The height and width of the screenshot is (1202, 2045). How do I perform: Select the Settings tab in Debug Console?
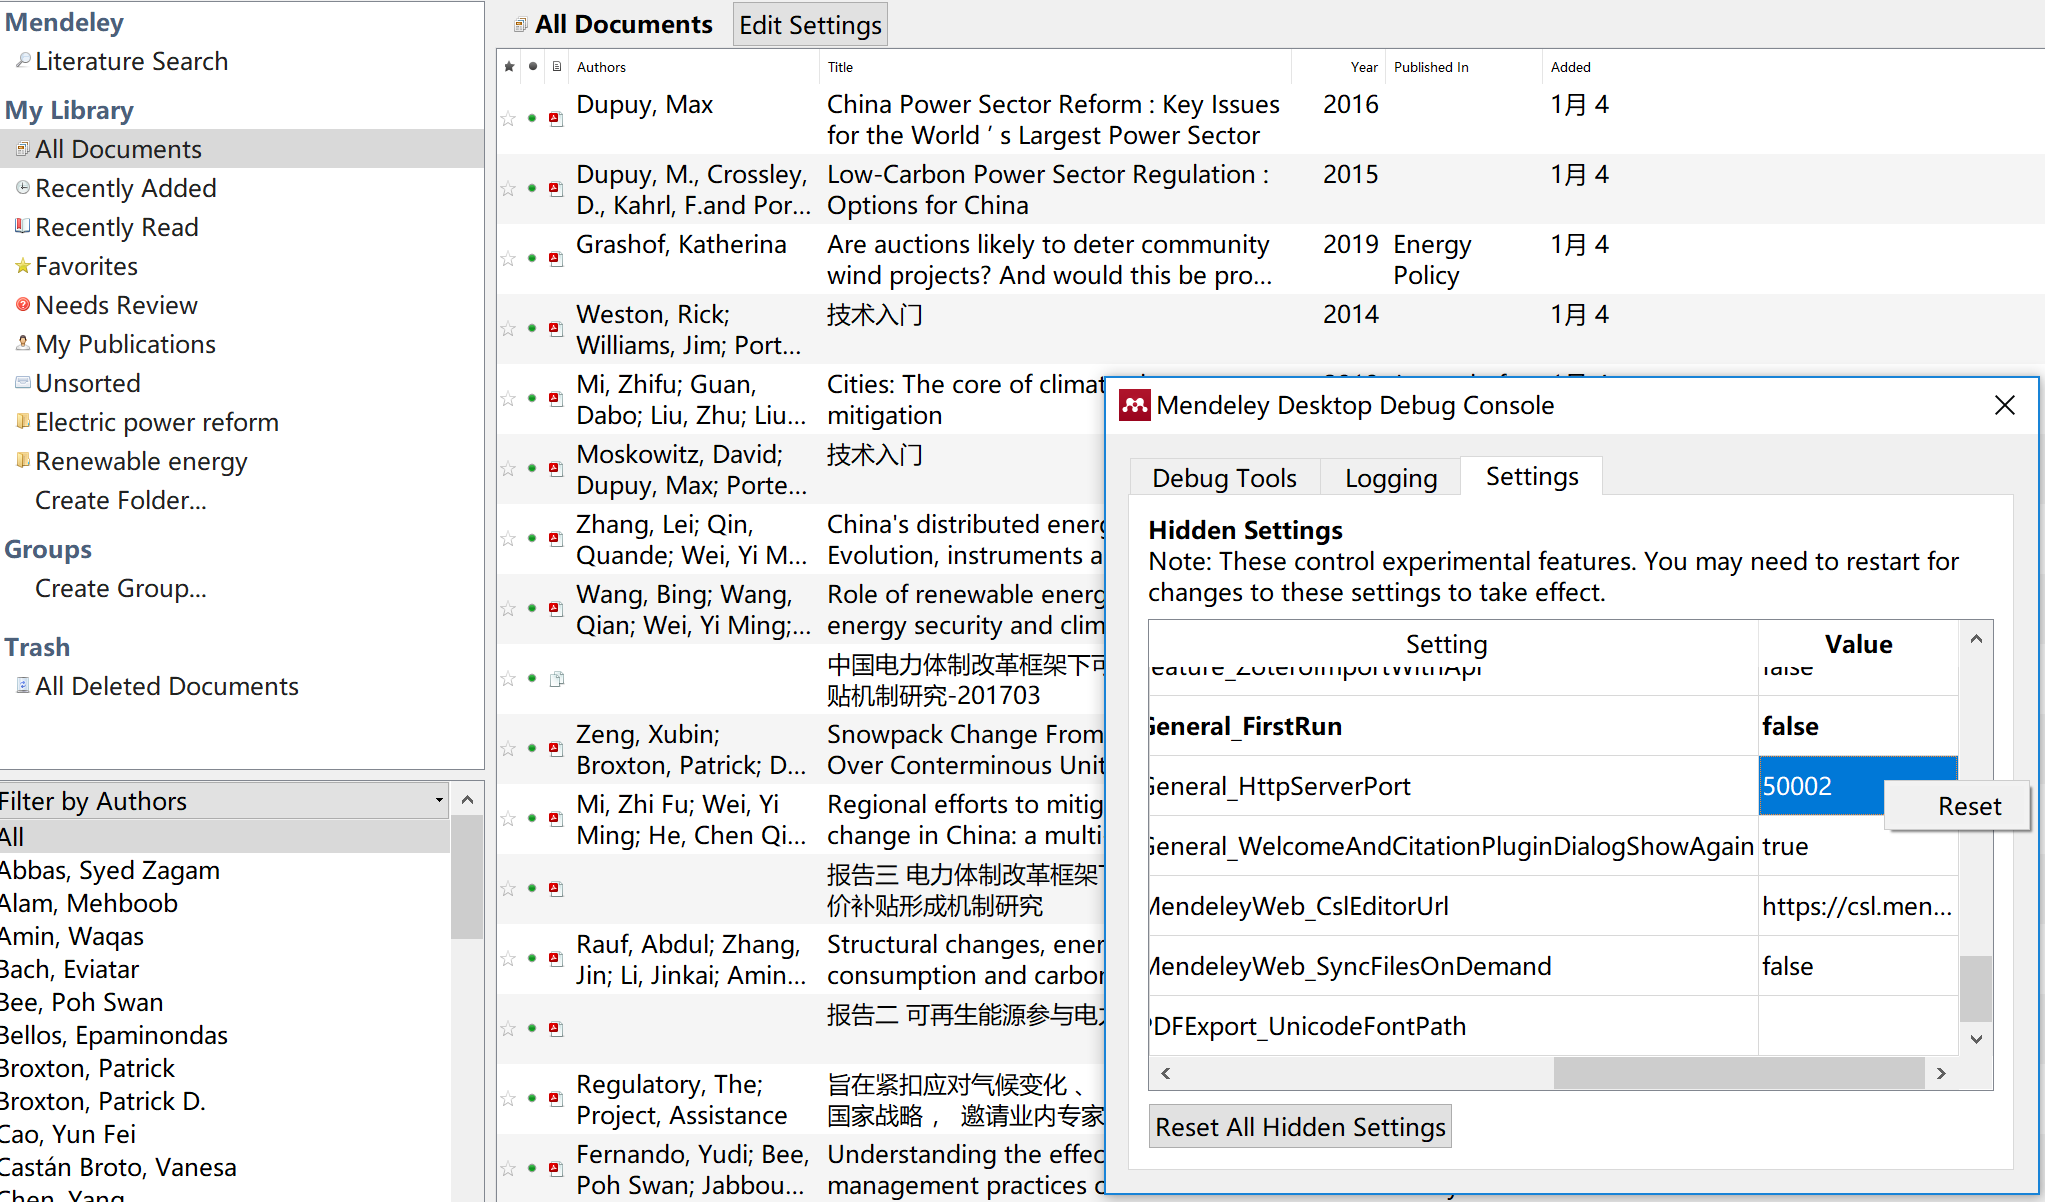click(1532, 476)
